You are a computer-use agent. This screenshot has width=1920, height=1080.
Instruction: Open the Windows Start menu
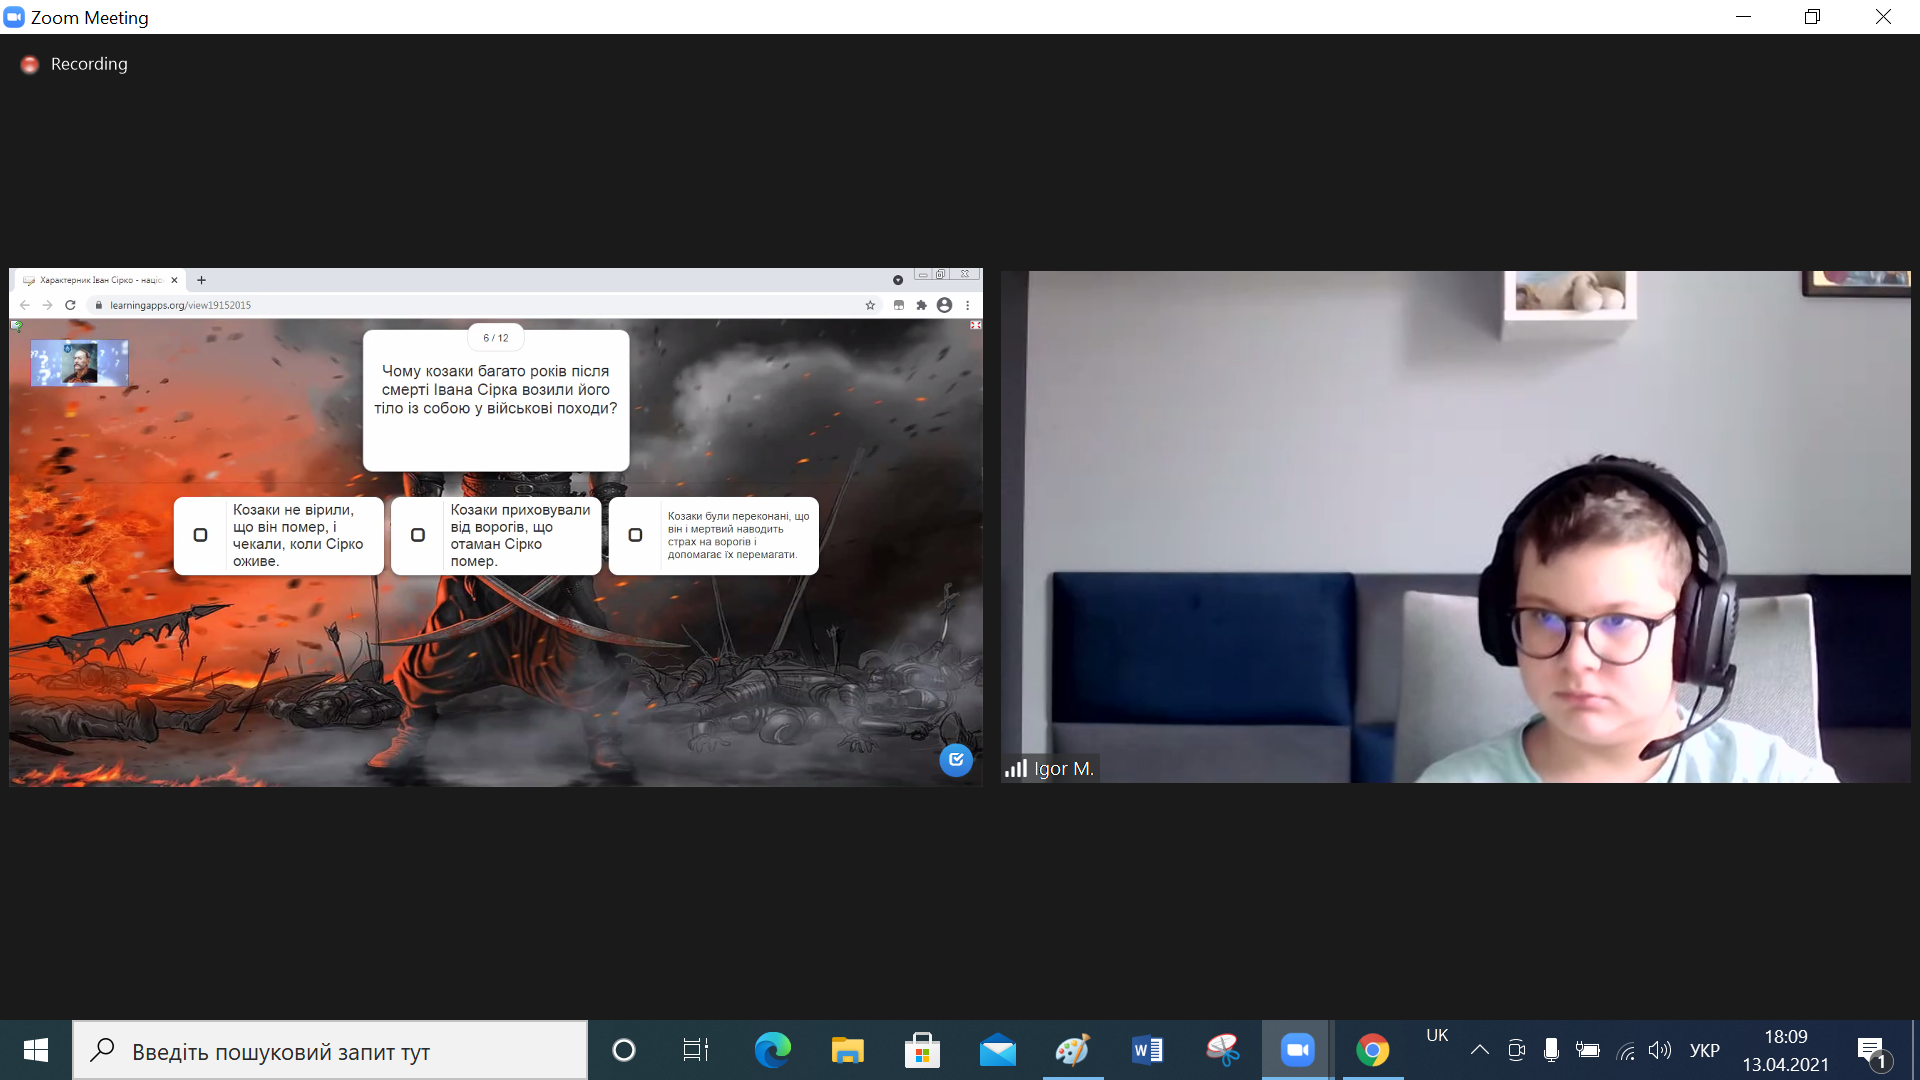click(x=36, y=1050)
